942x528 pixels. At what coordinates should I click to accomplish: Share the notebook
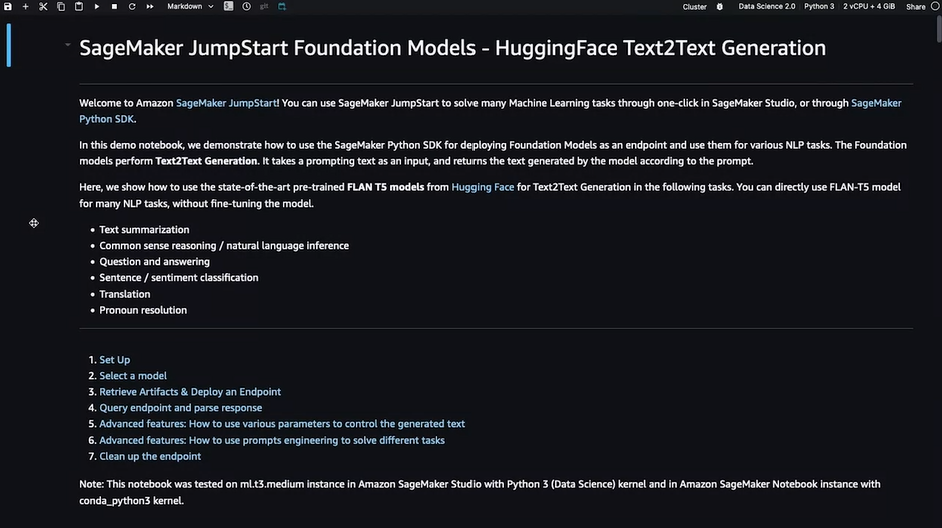915,6
